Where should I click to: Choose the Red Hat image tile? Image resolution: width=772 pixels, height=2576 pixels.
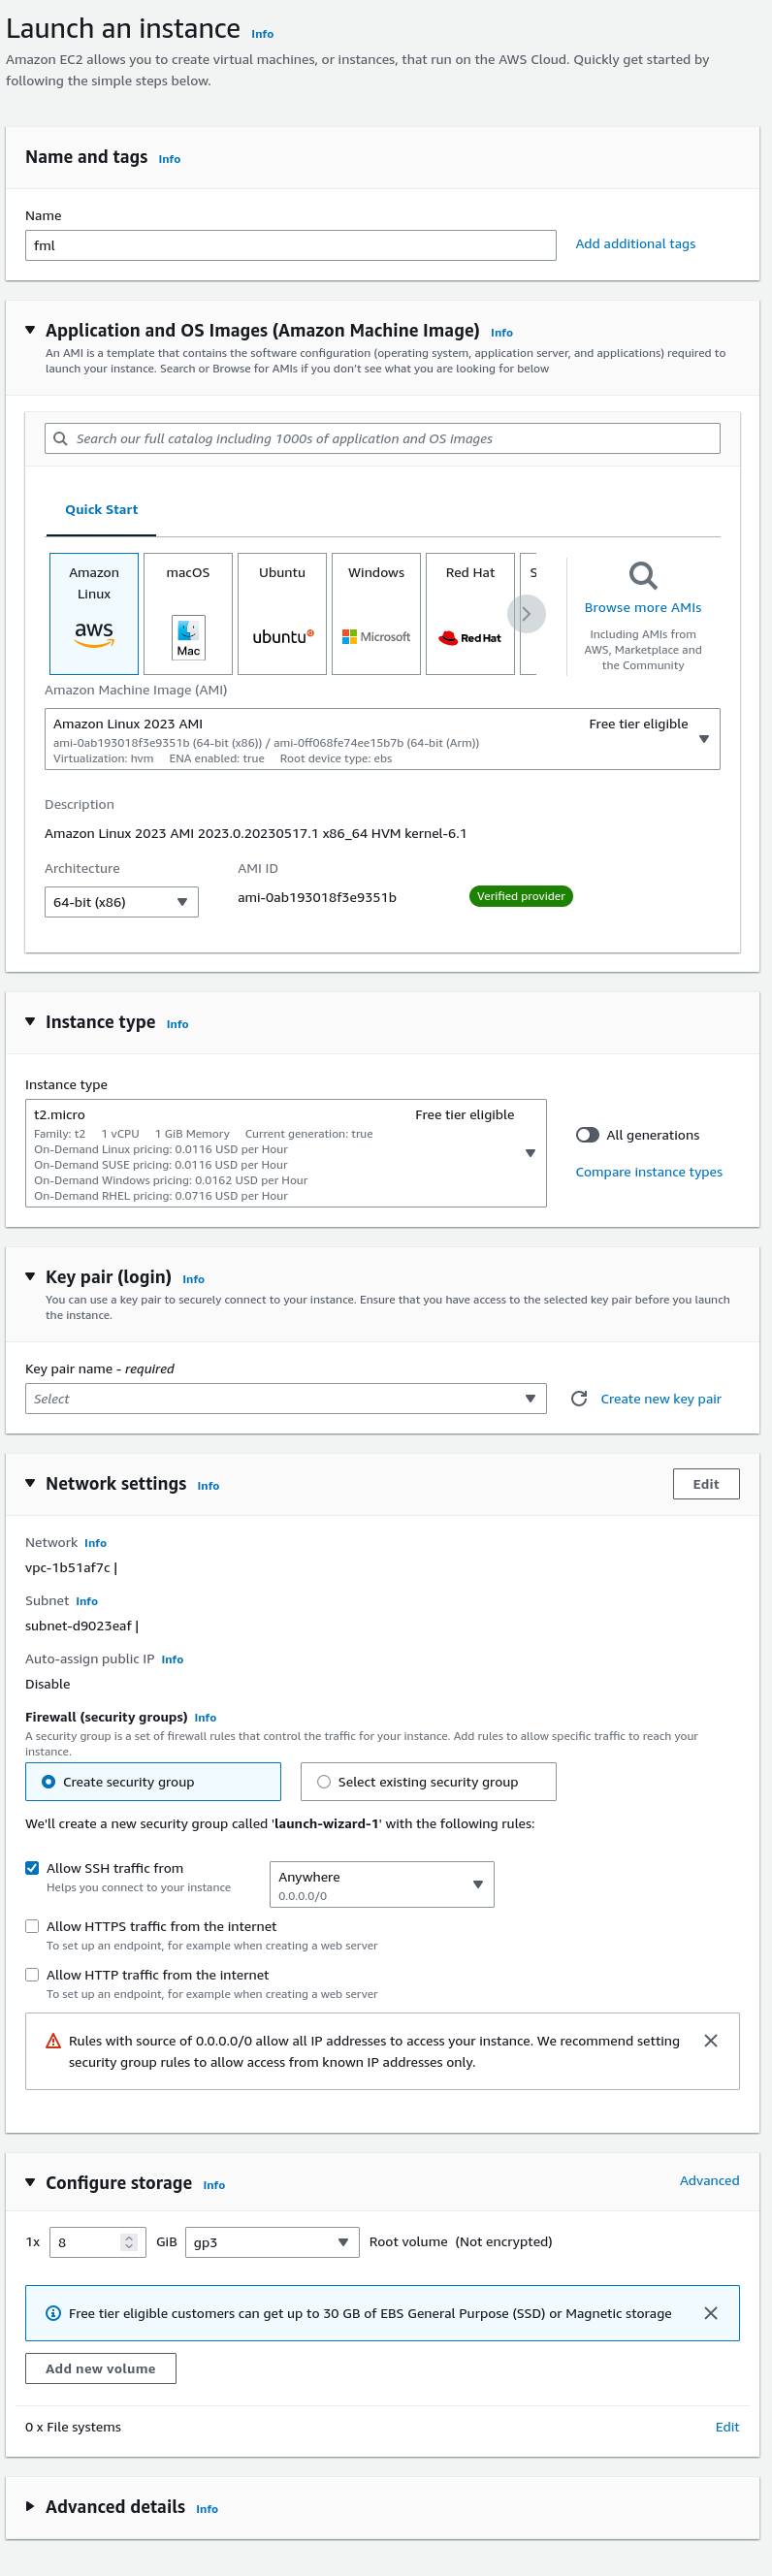tap(470, 613)
